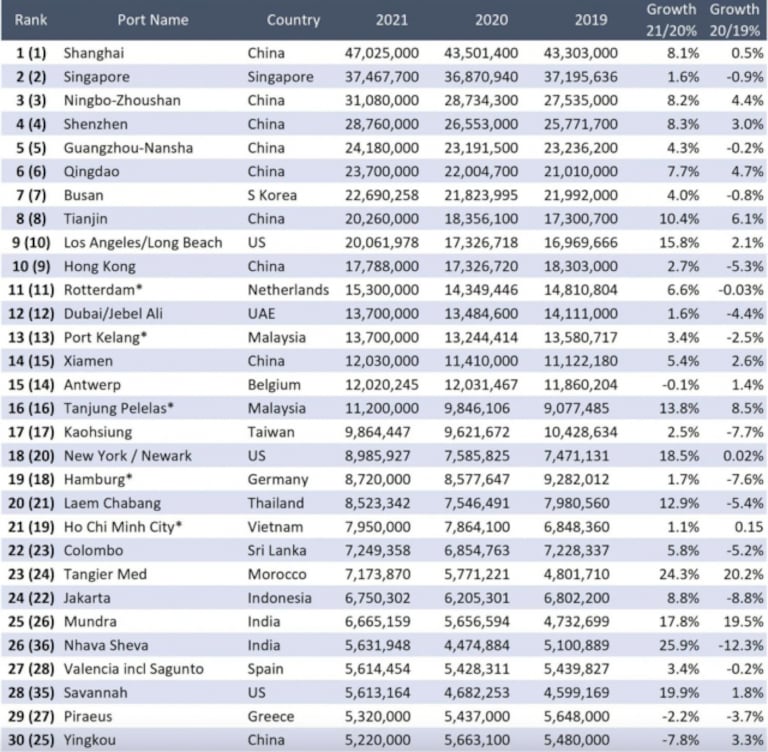Click Tangier Med's 24.3% growth value
The height and width of the screenshot is (752, 768).
point(677,574)
